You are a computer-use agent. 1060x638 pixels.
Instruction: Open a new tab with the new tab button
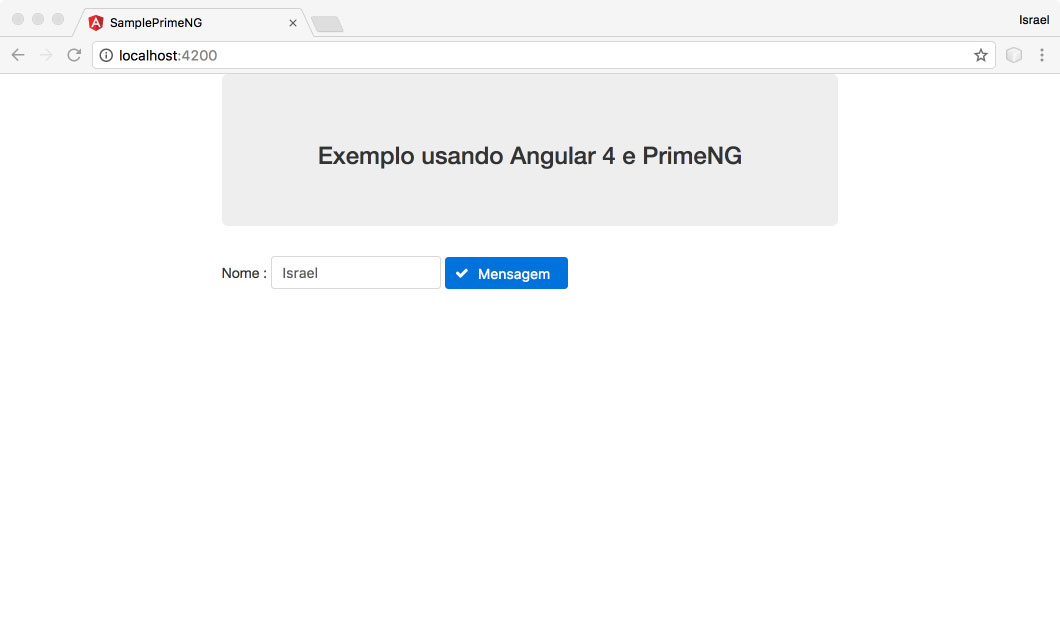[328, 22]
